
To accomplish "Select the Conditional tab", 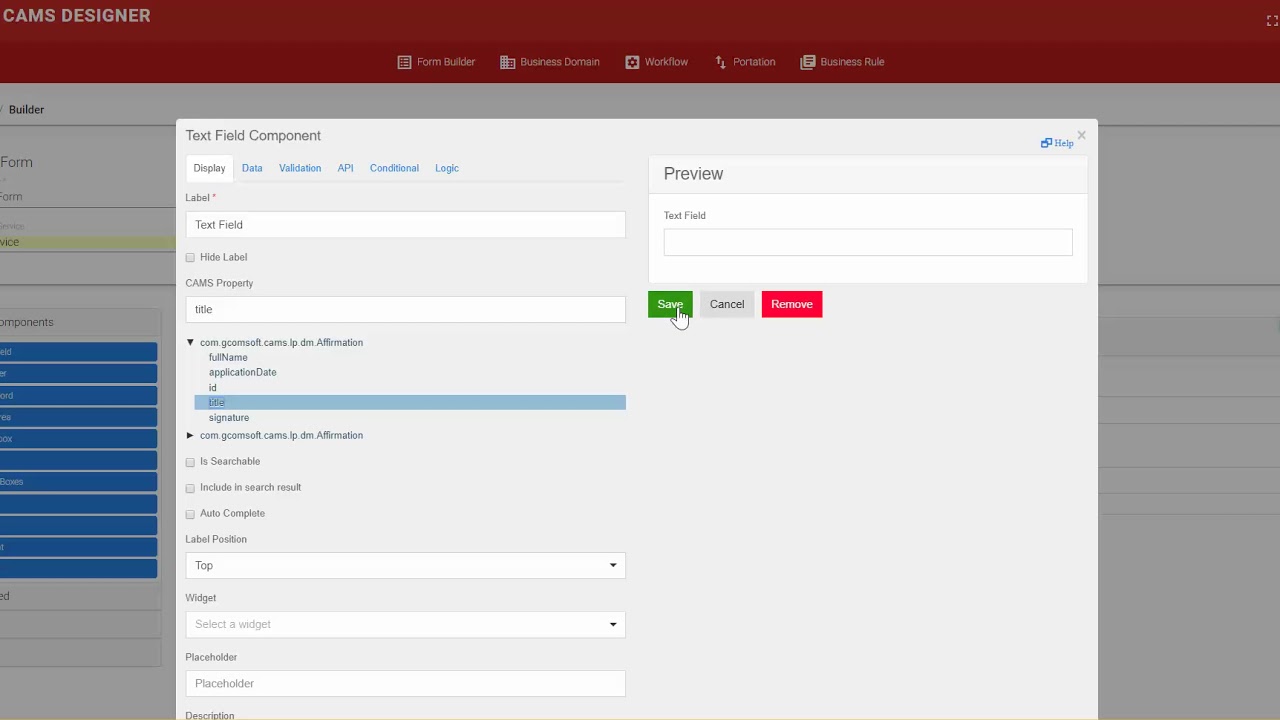I will tap(394, 168).
